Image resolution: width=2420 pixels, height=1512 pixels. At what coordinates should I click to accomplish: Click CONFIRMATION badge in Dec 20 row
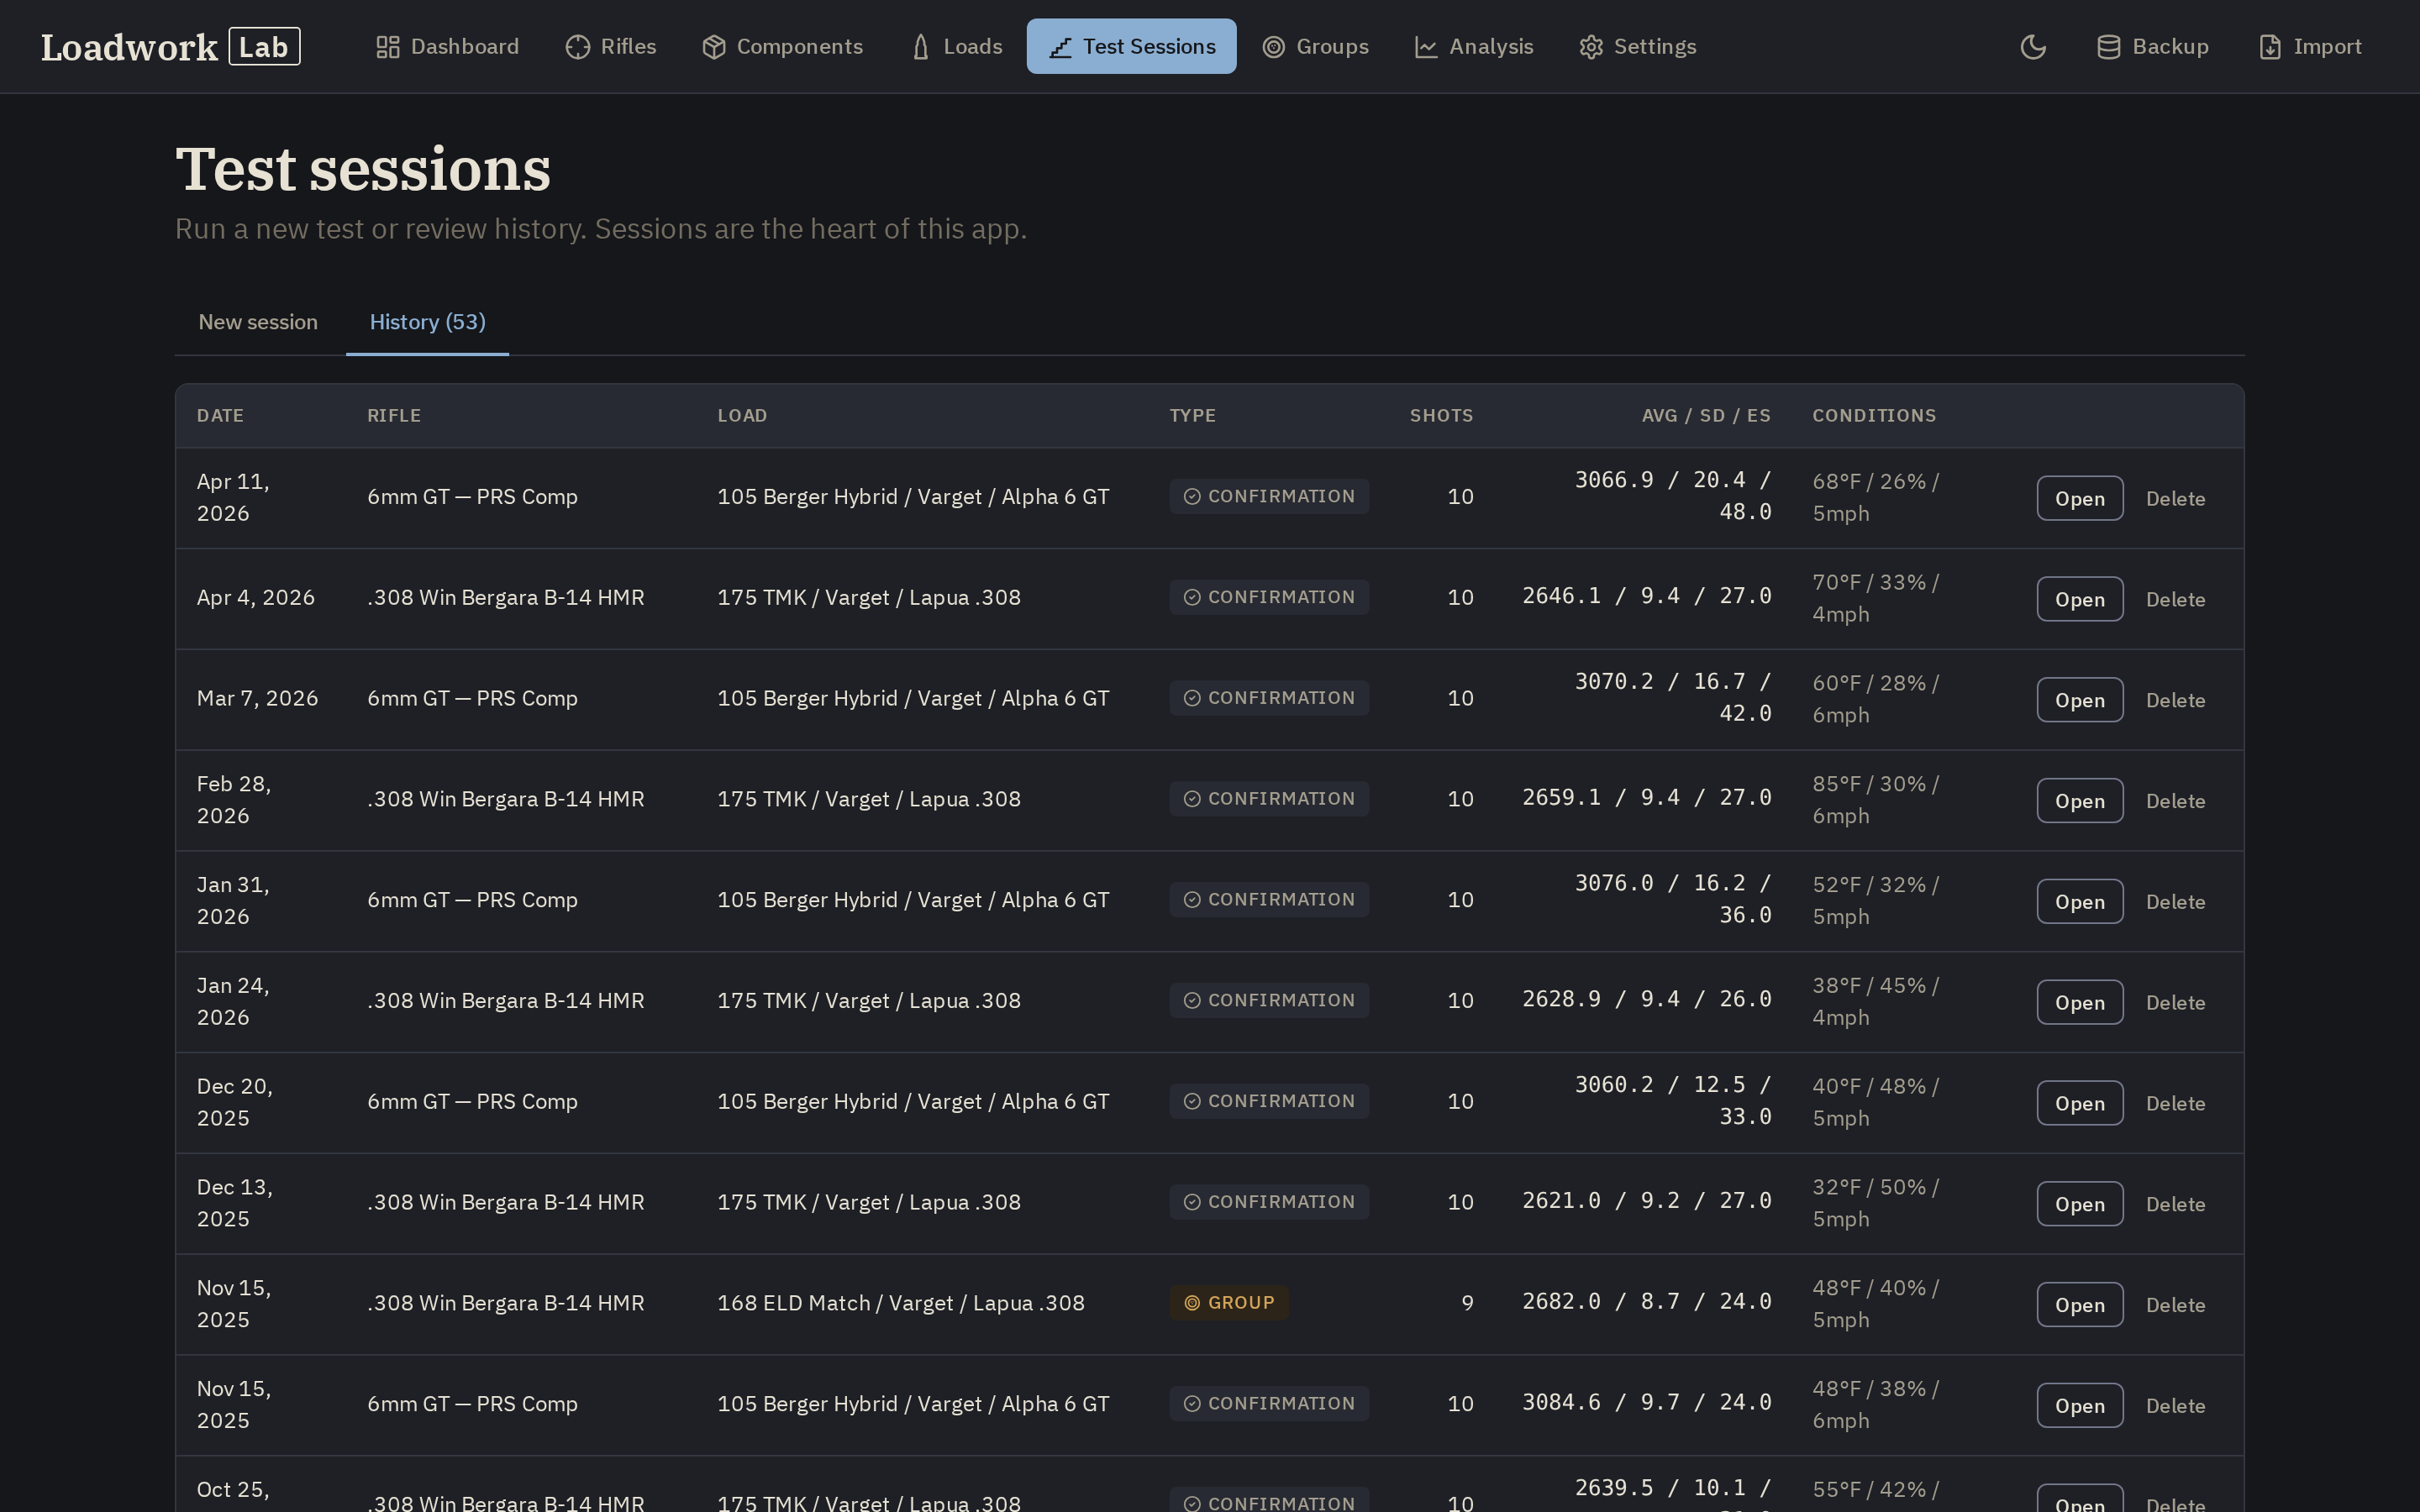click(1269, 1101)
